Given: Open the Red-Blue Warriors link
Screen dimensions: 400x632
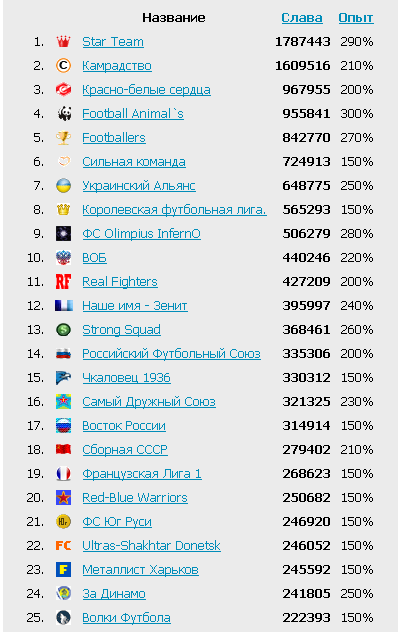Looking at the screenshot, I should click(135, 497).
